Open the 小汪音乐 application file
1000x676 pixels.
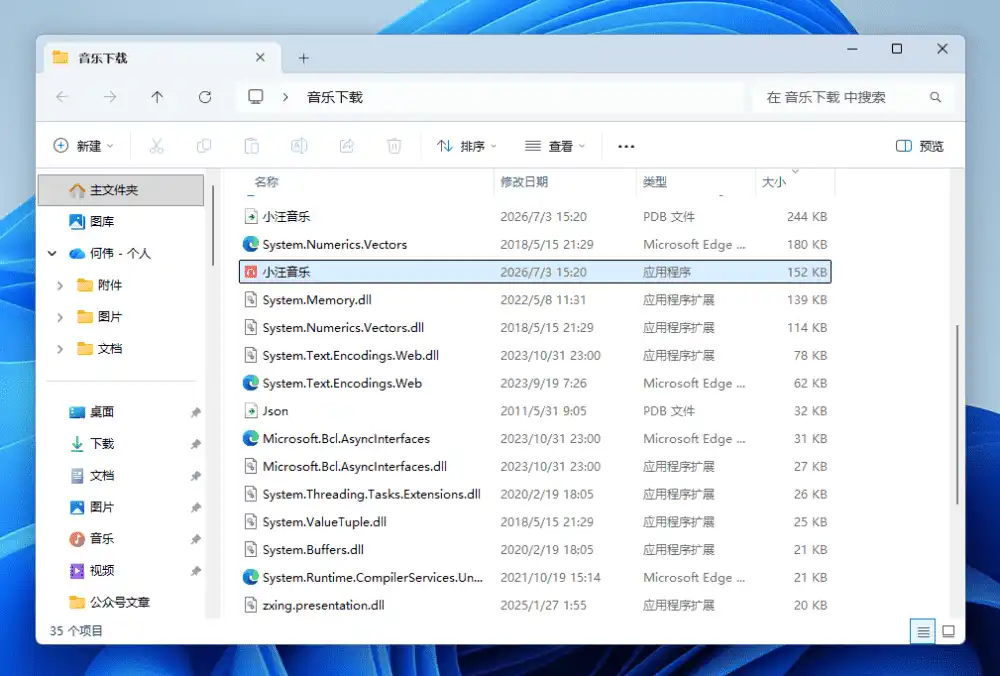535,272
